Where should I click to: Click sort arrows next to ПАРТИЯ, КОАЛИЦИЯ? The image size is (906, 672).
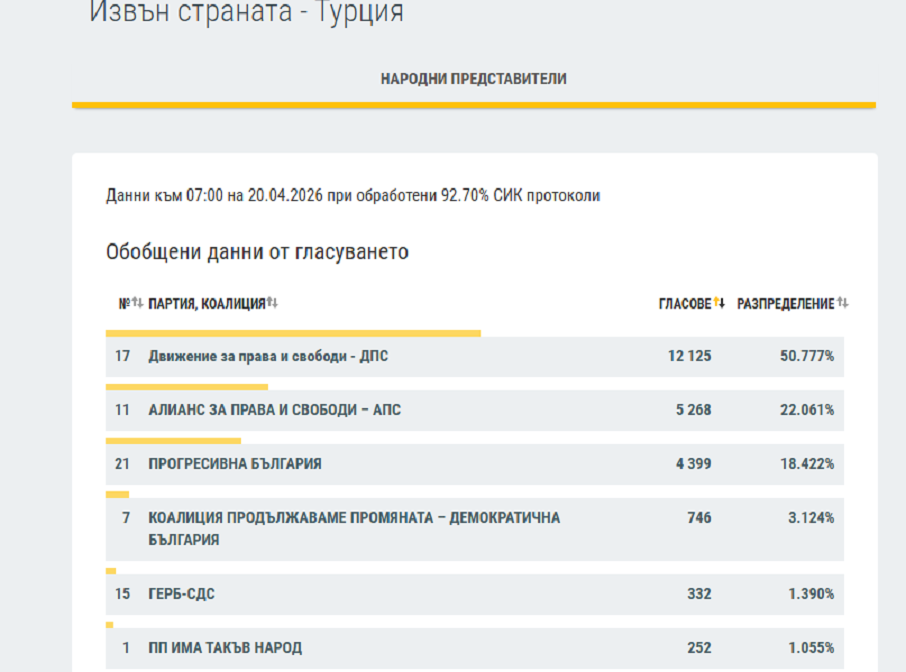(x=272, y=304)
